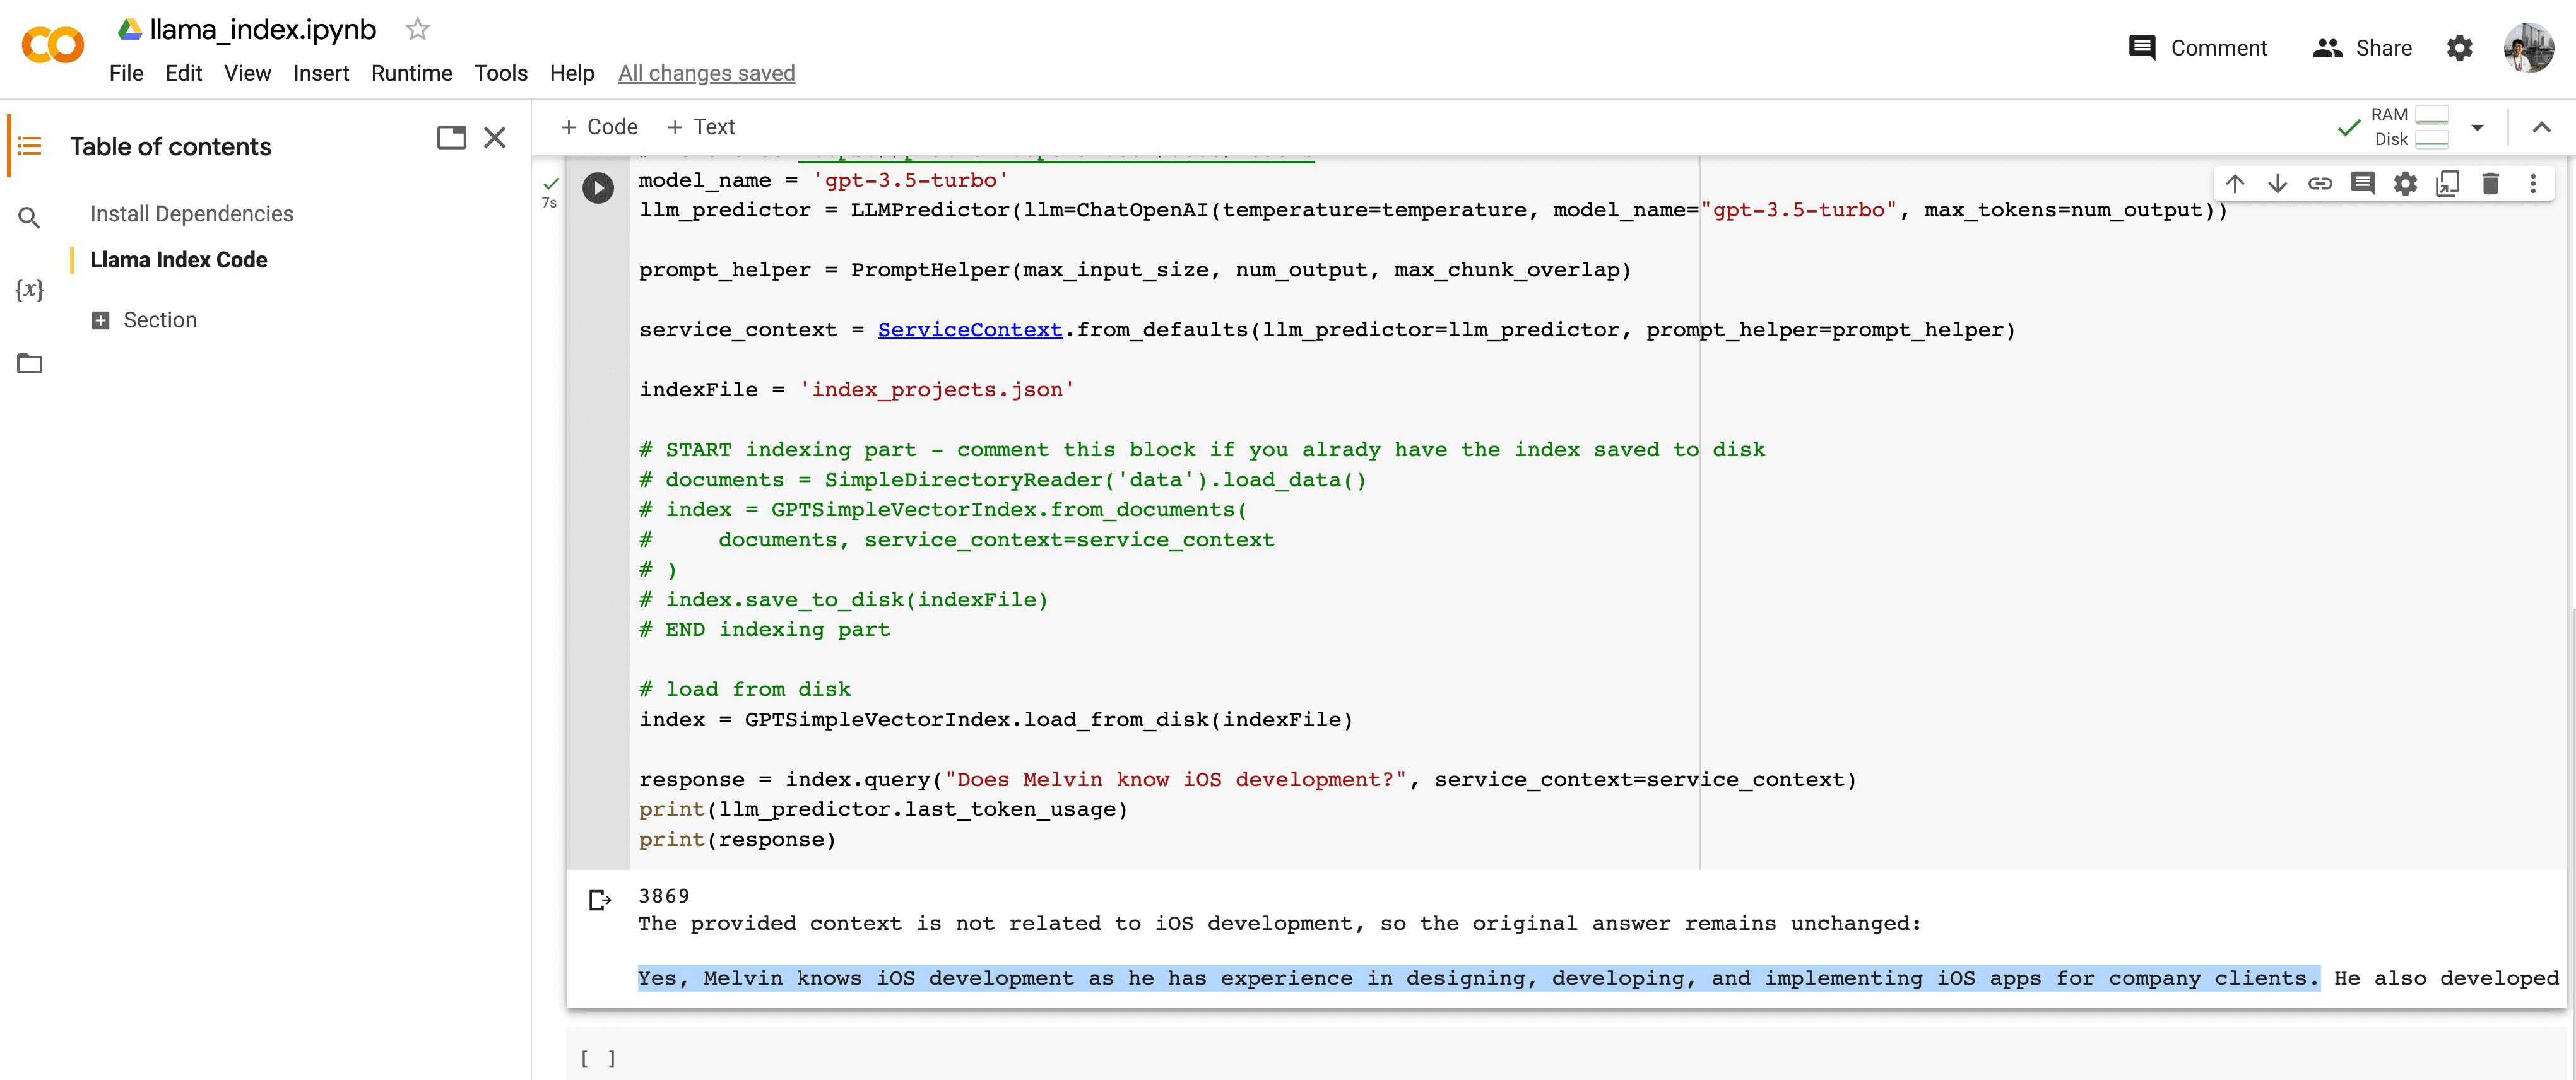Click the highlighted 'Yes, Melvin knows iOS' output

pyautogui.click(x=1478, y=979)
